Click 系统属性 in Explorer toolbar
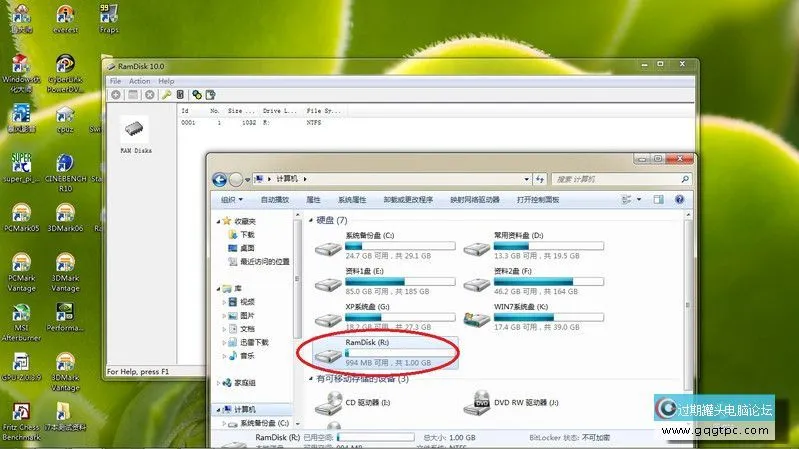The image size is (799, 449). [x=352, y=200]
